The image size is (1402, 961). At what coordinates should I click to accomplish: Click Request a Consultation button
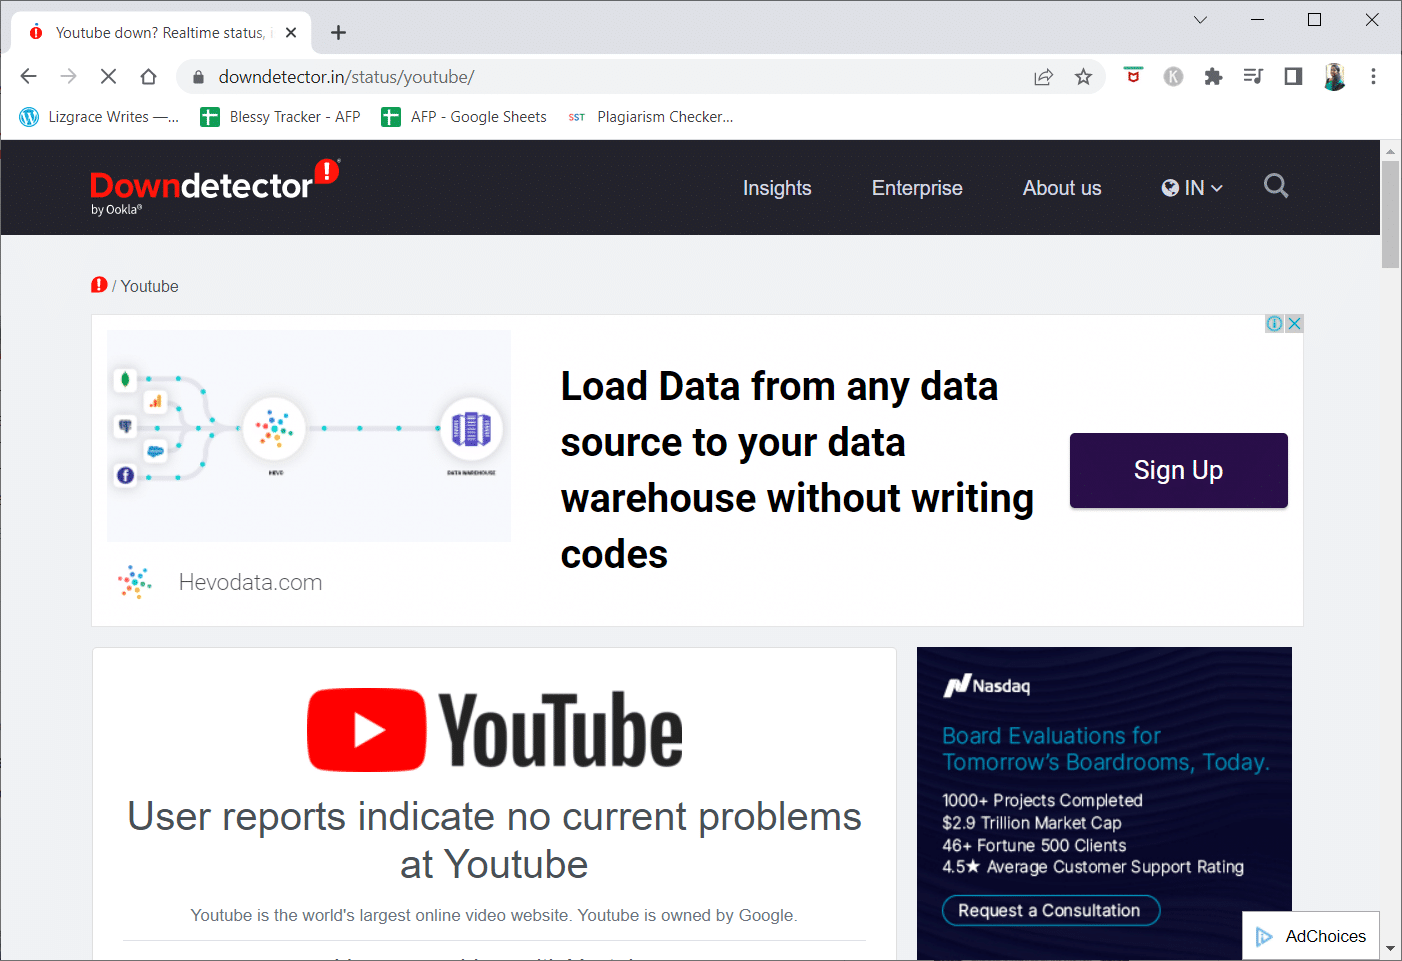(x=1051, y=910)
